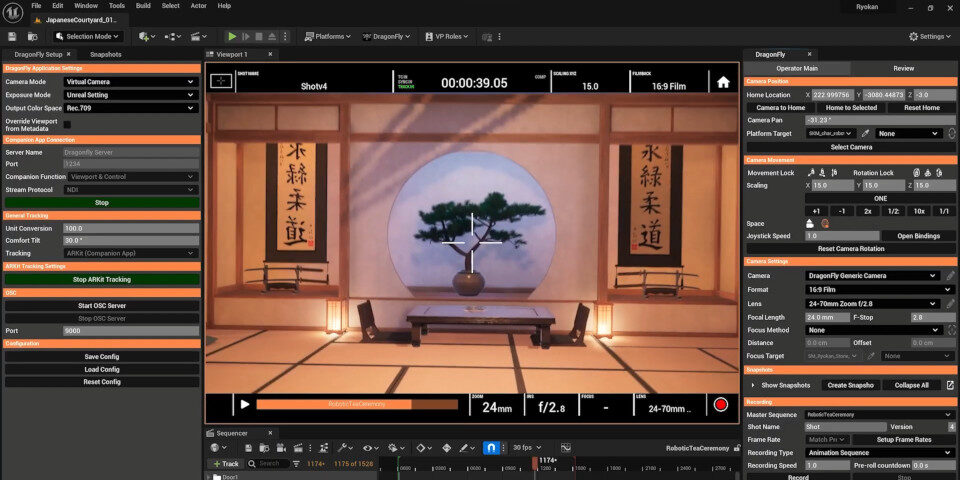960x480 pixels.
Task: Click the home icon in viewport overlay
Action: [723, 83]
